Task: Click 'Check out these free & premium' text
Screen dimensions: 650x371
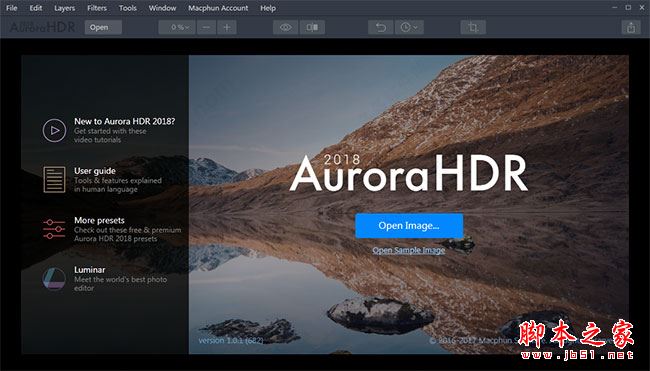Action: click(128, 234)
